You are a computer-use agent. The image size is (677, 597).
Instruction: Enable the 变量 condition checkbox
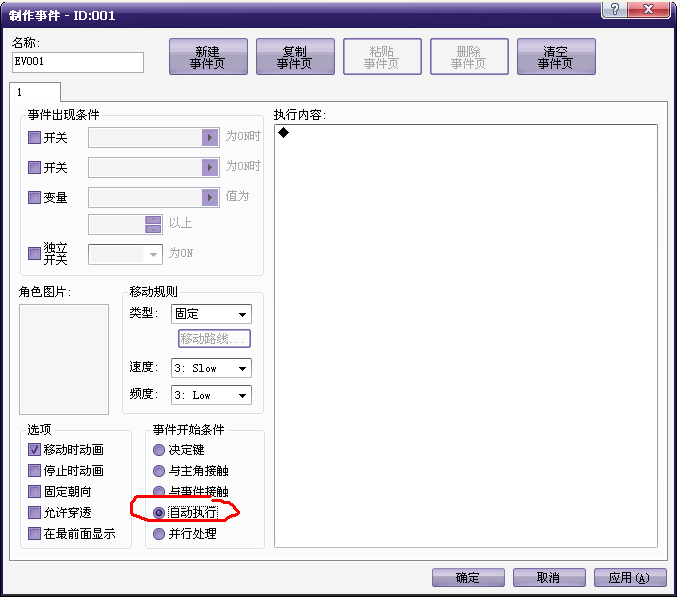pos(34,198)
